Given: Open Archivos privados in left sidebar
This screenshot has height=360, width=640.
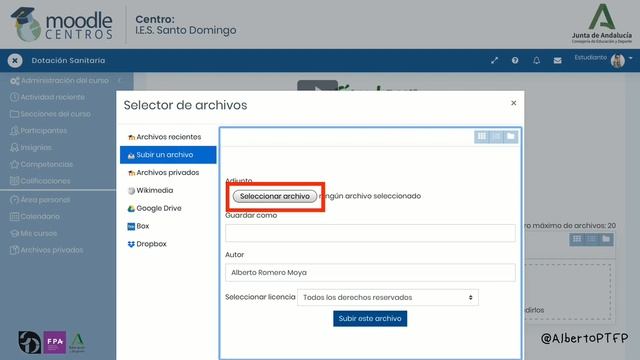Looking at the screenshot, I should click(46, 250).
